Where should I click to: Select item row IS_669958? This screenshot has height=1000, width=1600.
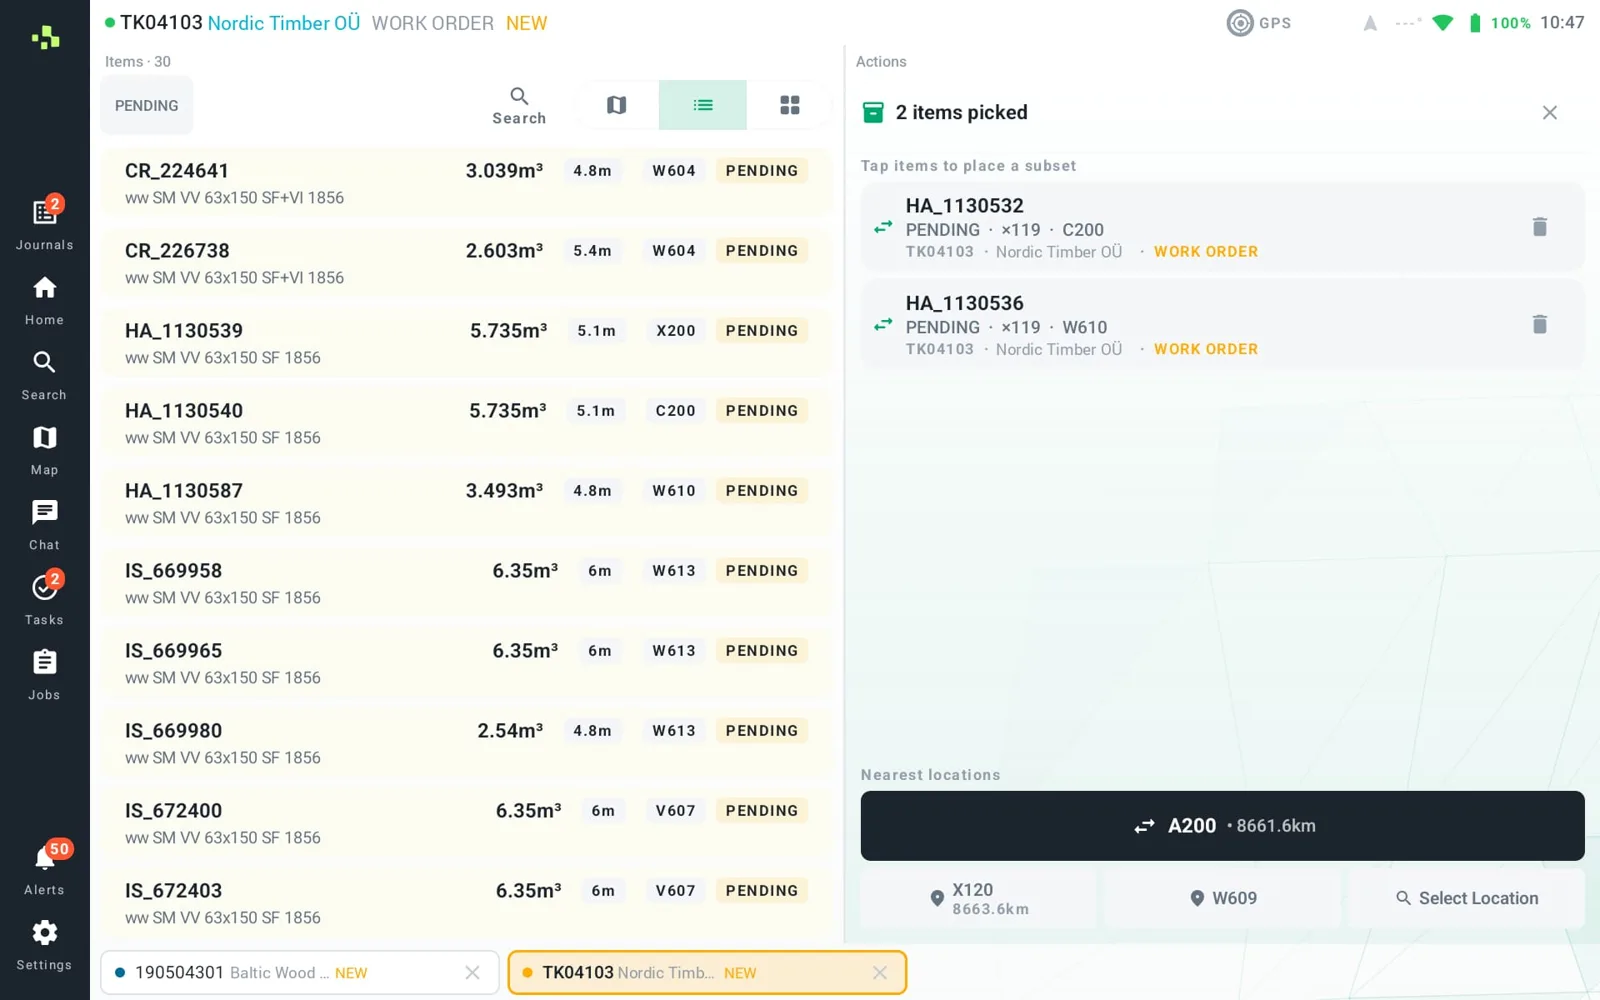pos(466,583)
